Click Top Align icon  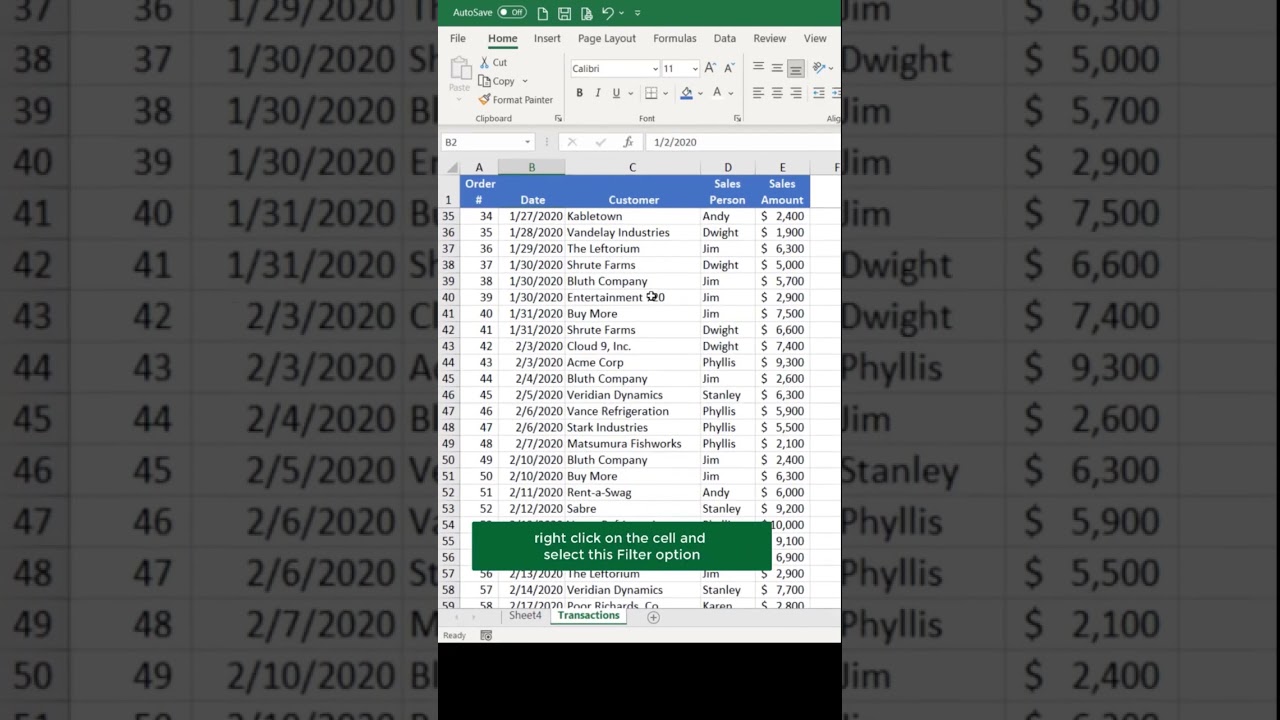(758, 68)
